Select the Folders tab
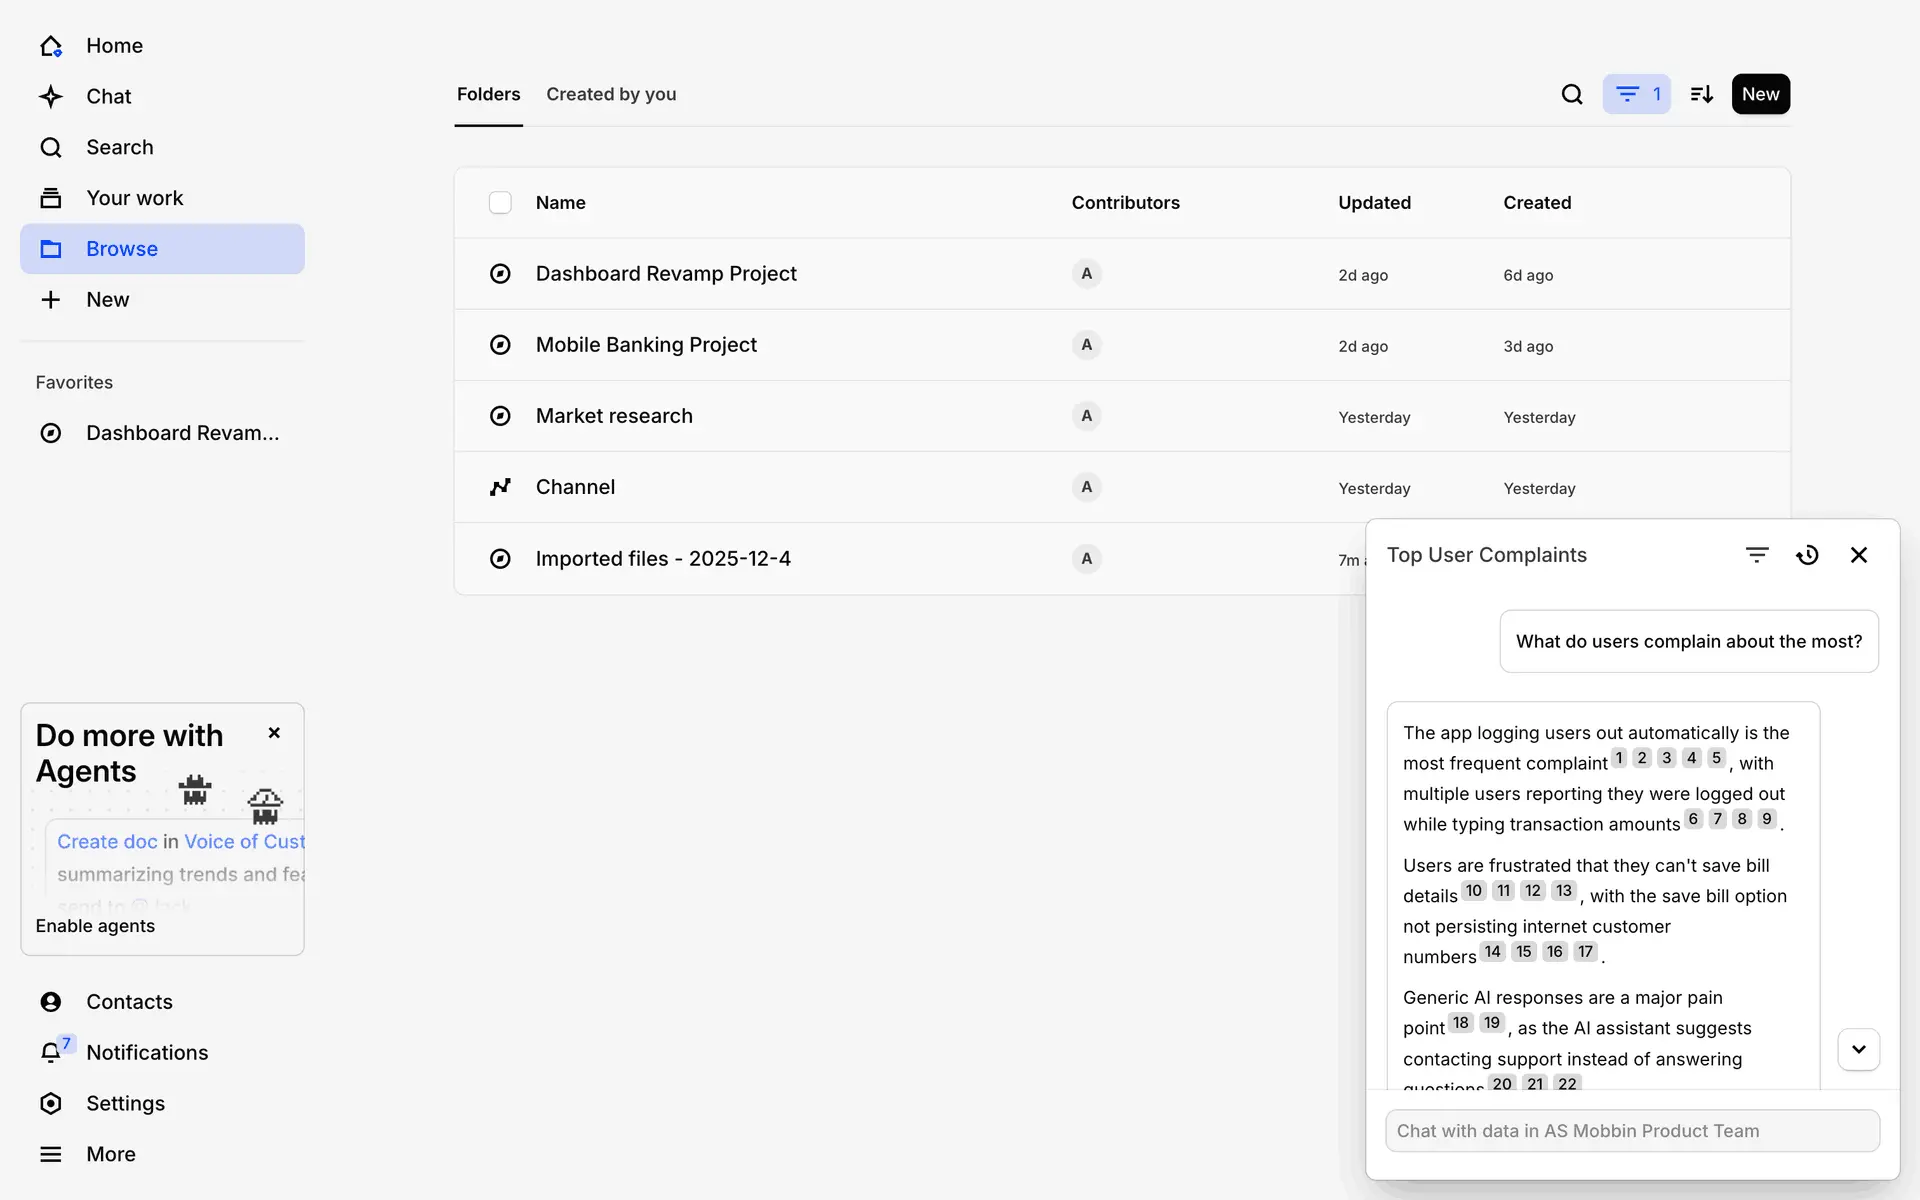 click(x=488, y=94)
